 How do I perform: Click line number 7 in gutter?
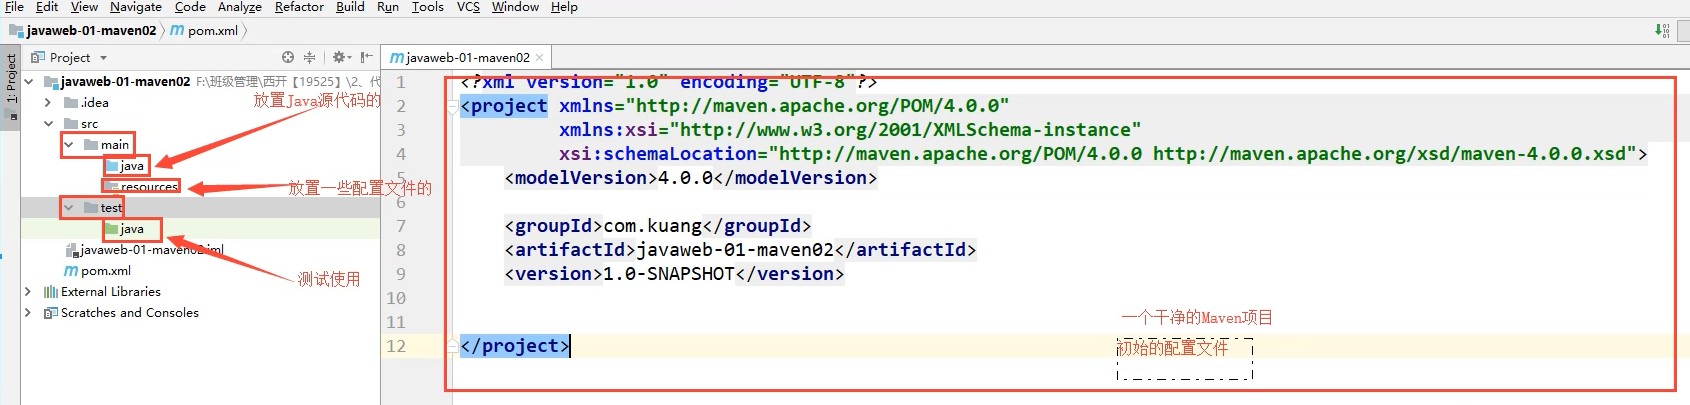click(401, 226)
